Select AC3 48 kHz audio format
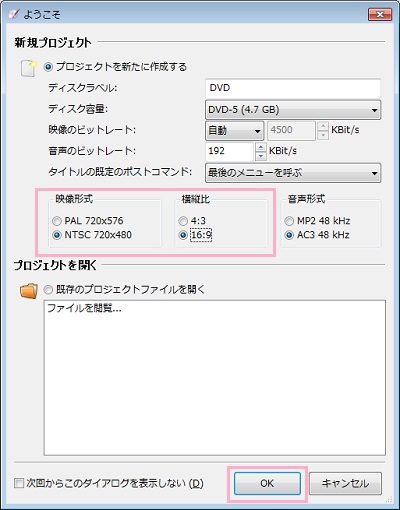400x510 pixels. pyautogui.click(x=289, y=235)
